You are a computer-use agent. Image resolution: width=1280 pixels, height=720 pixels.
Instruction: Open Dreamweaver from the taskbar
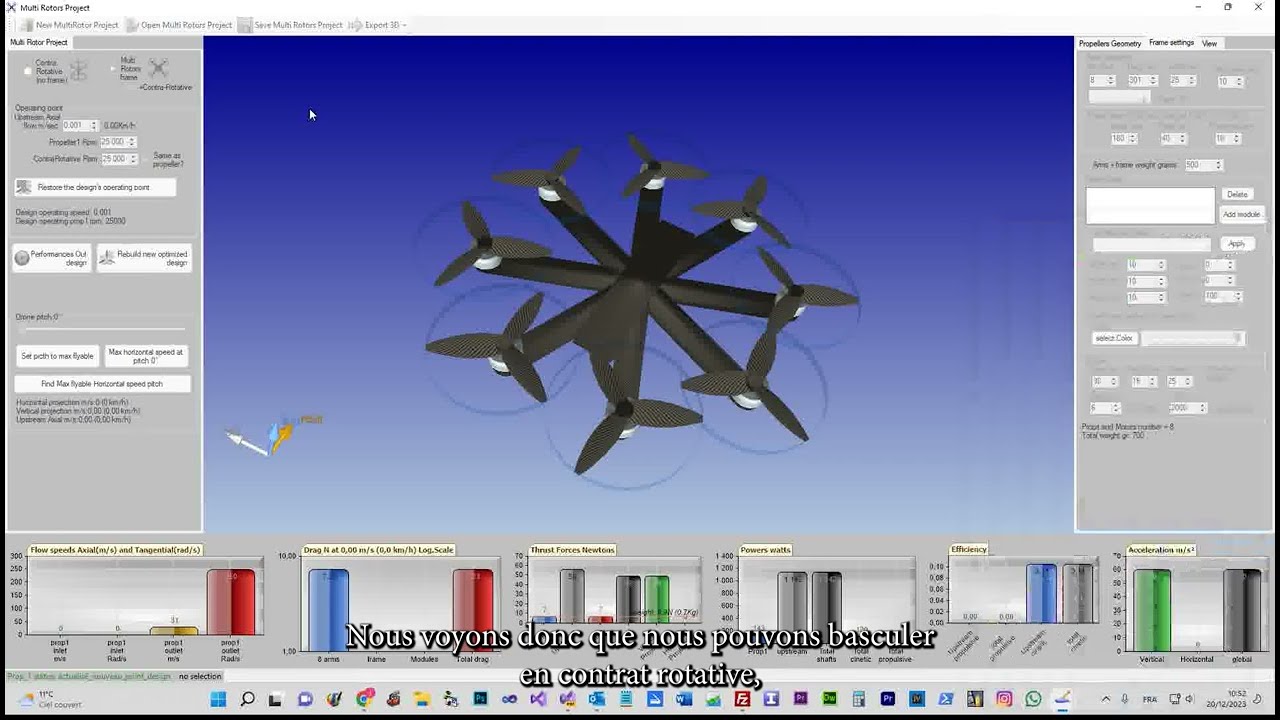(x=829, y=699)
